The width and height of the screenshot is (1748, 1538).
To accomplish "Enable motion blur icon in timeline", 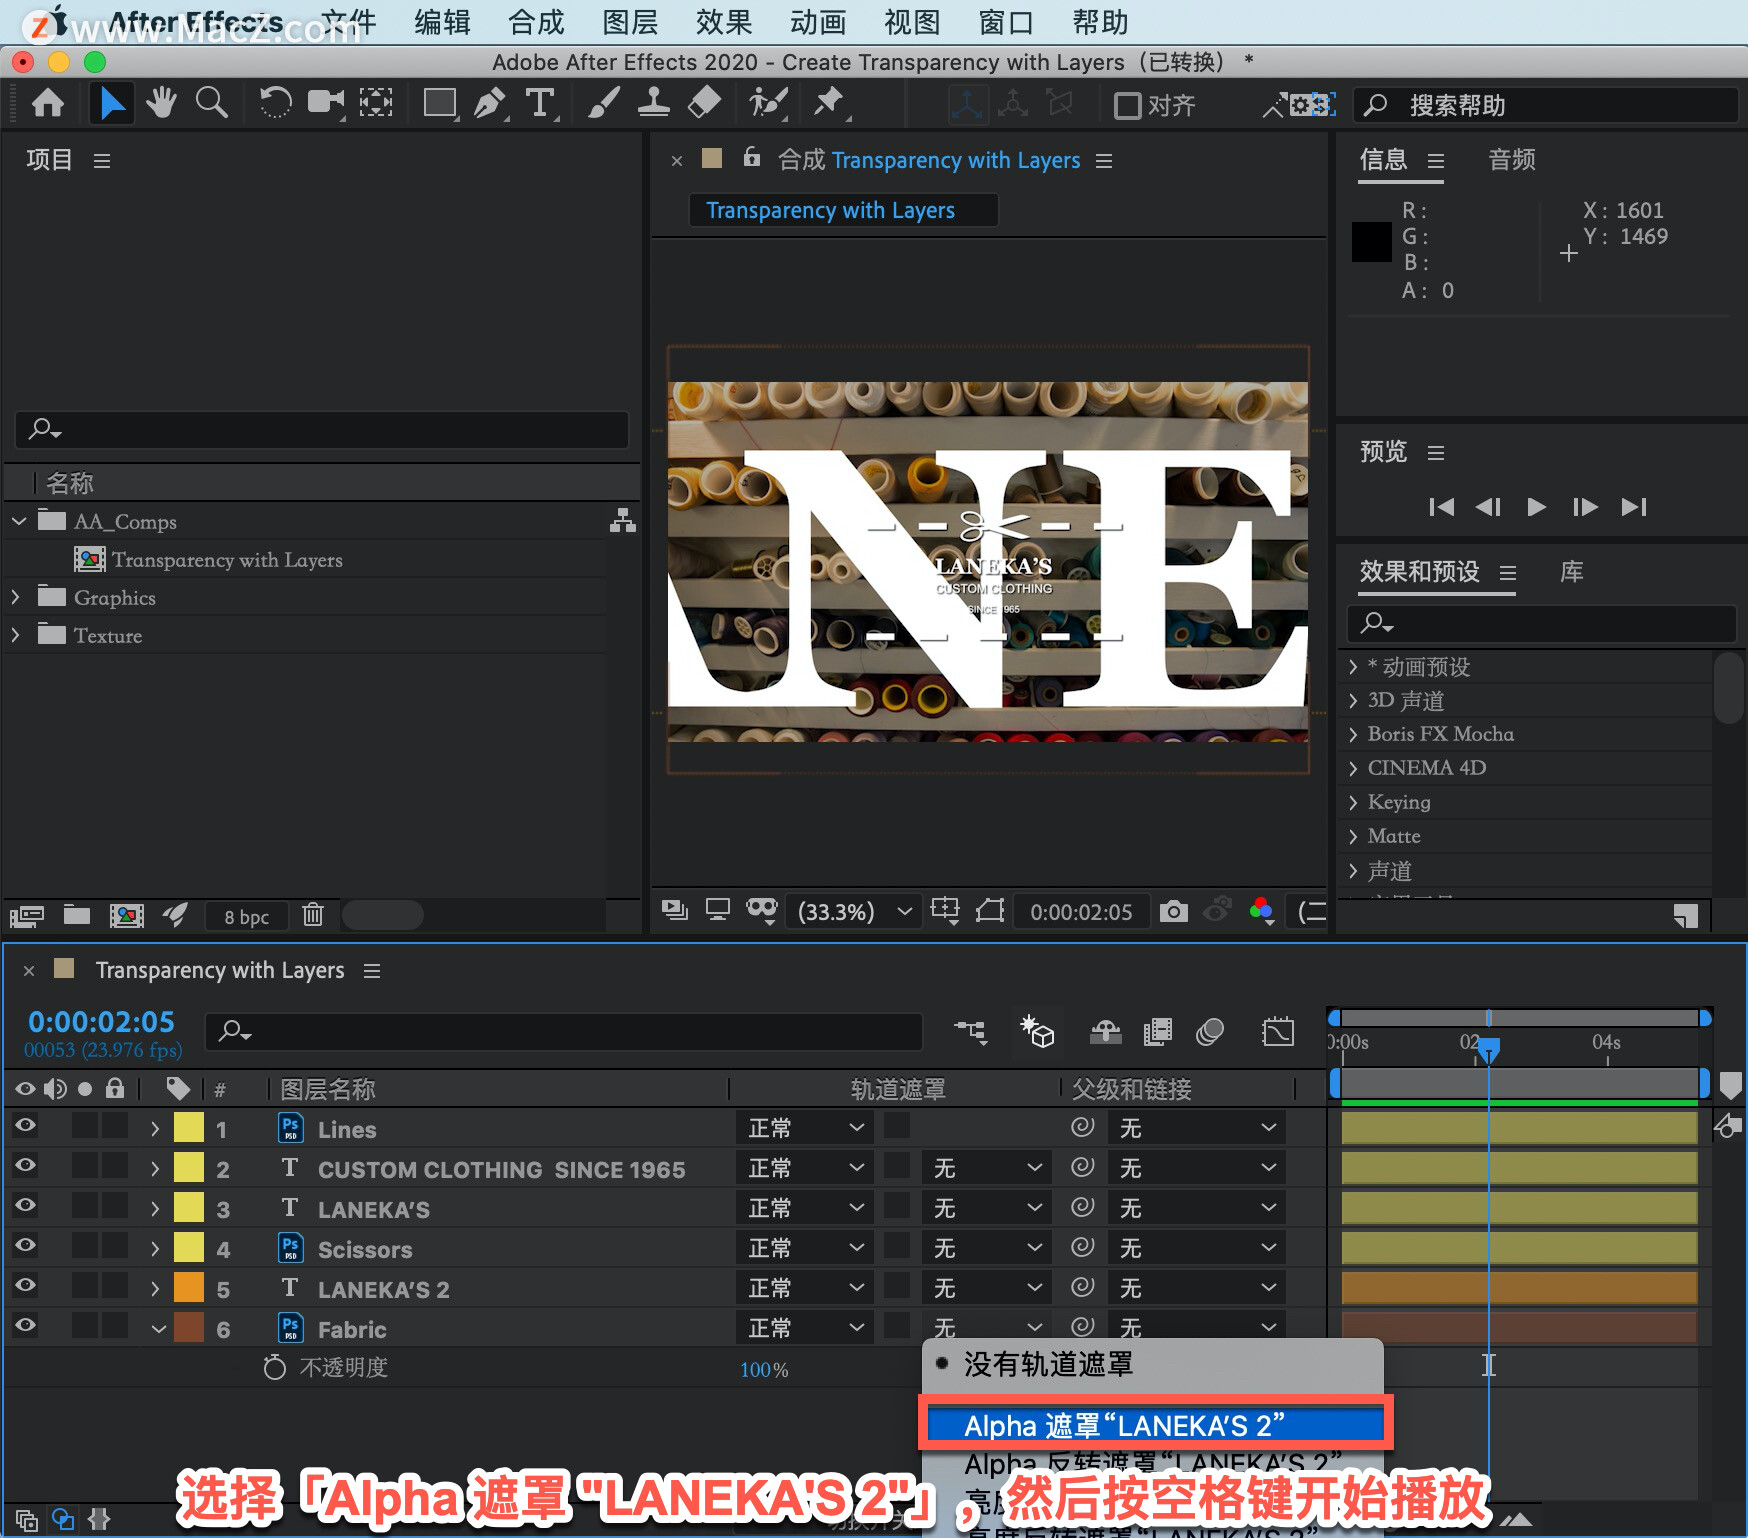I will click(1210, 1031).
